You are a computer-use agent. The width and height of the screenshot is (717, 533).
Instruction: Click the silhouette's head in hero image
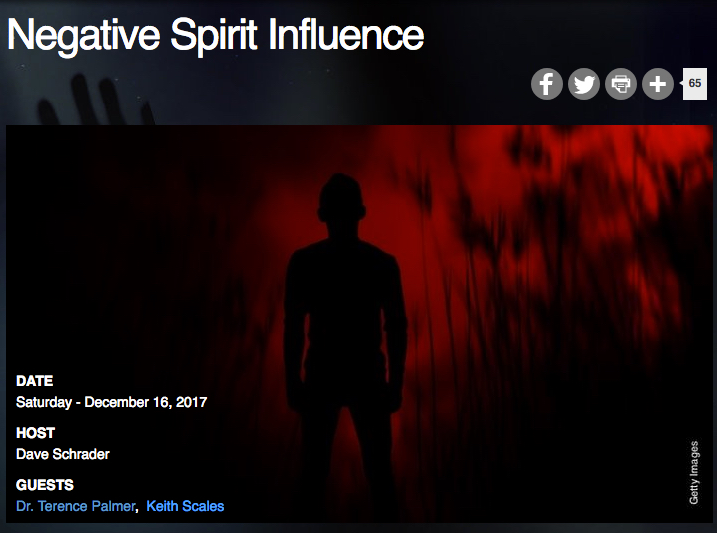point(341,201)
